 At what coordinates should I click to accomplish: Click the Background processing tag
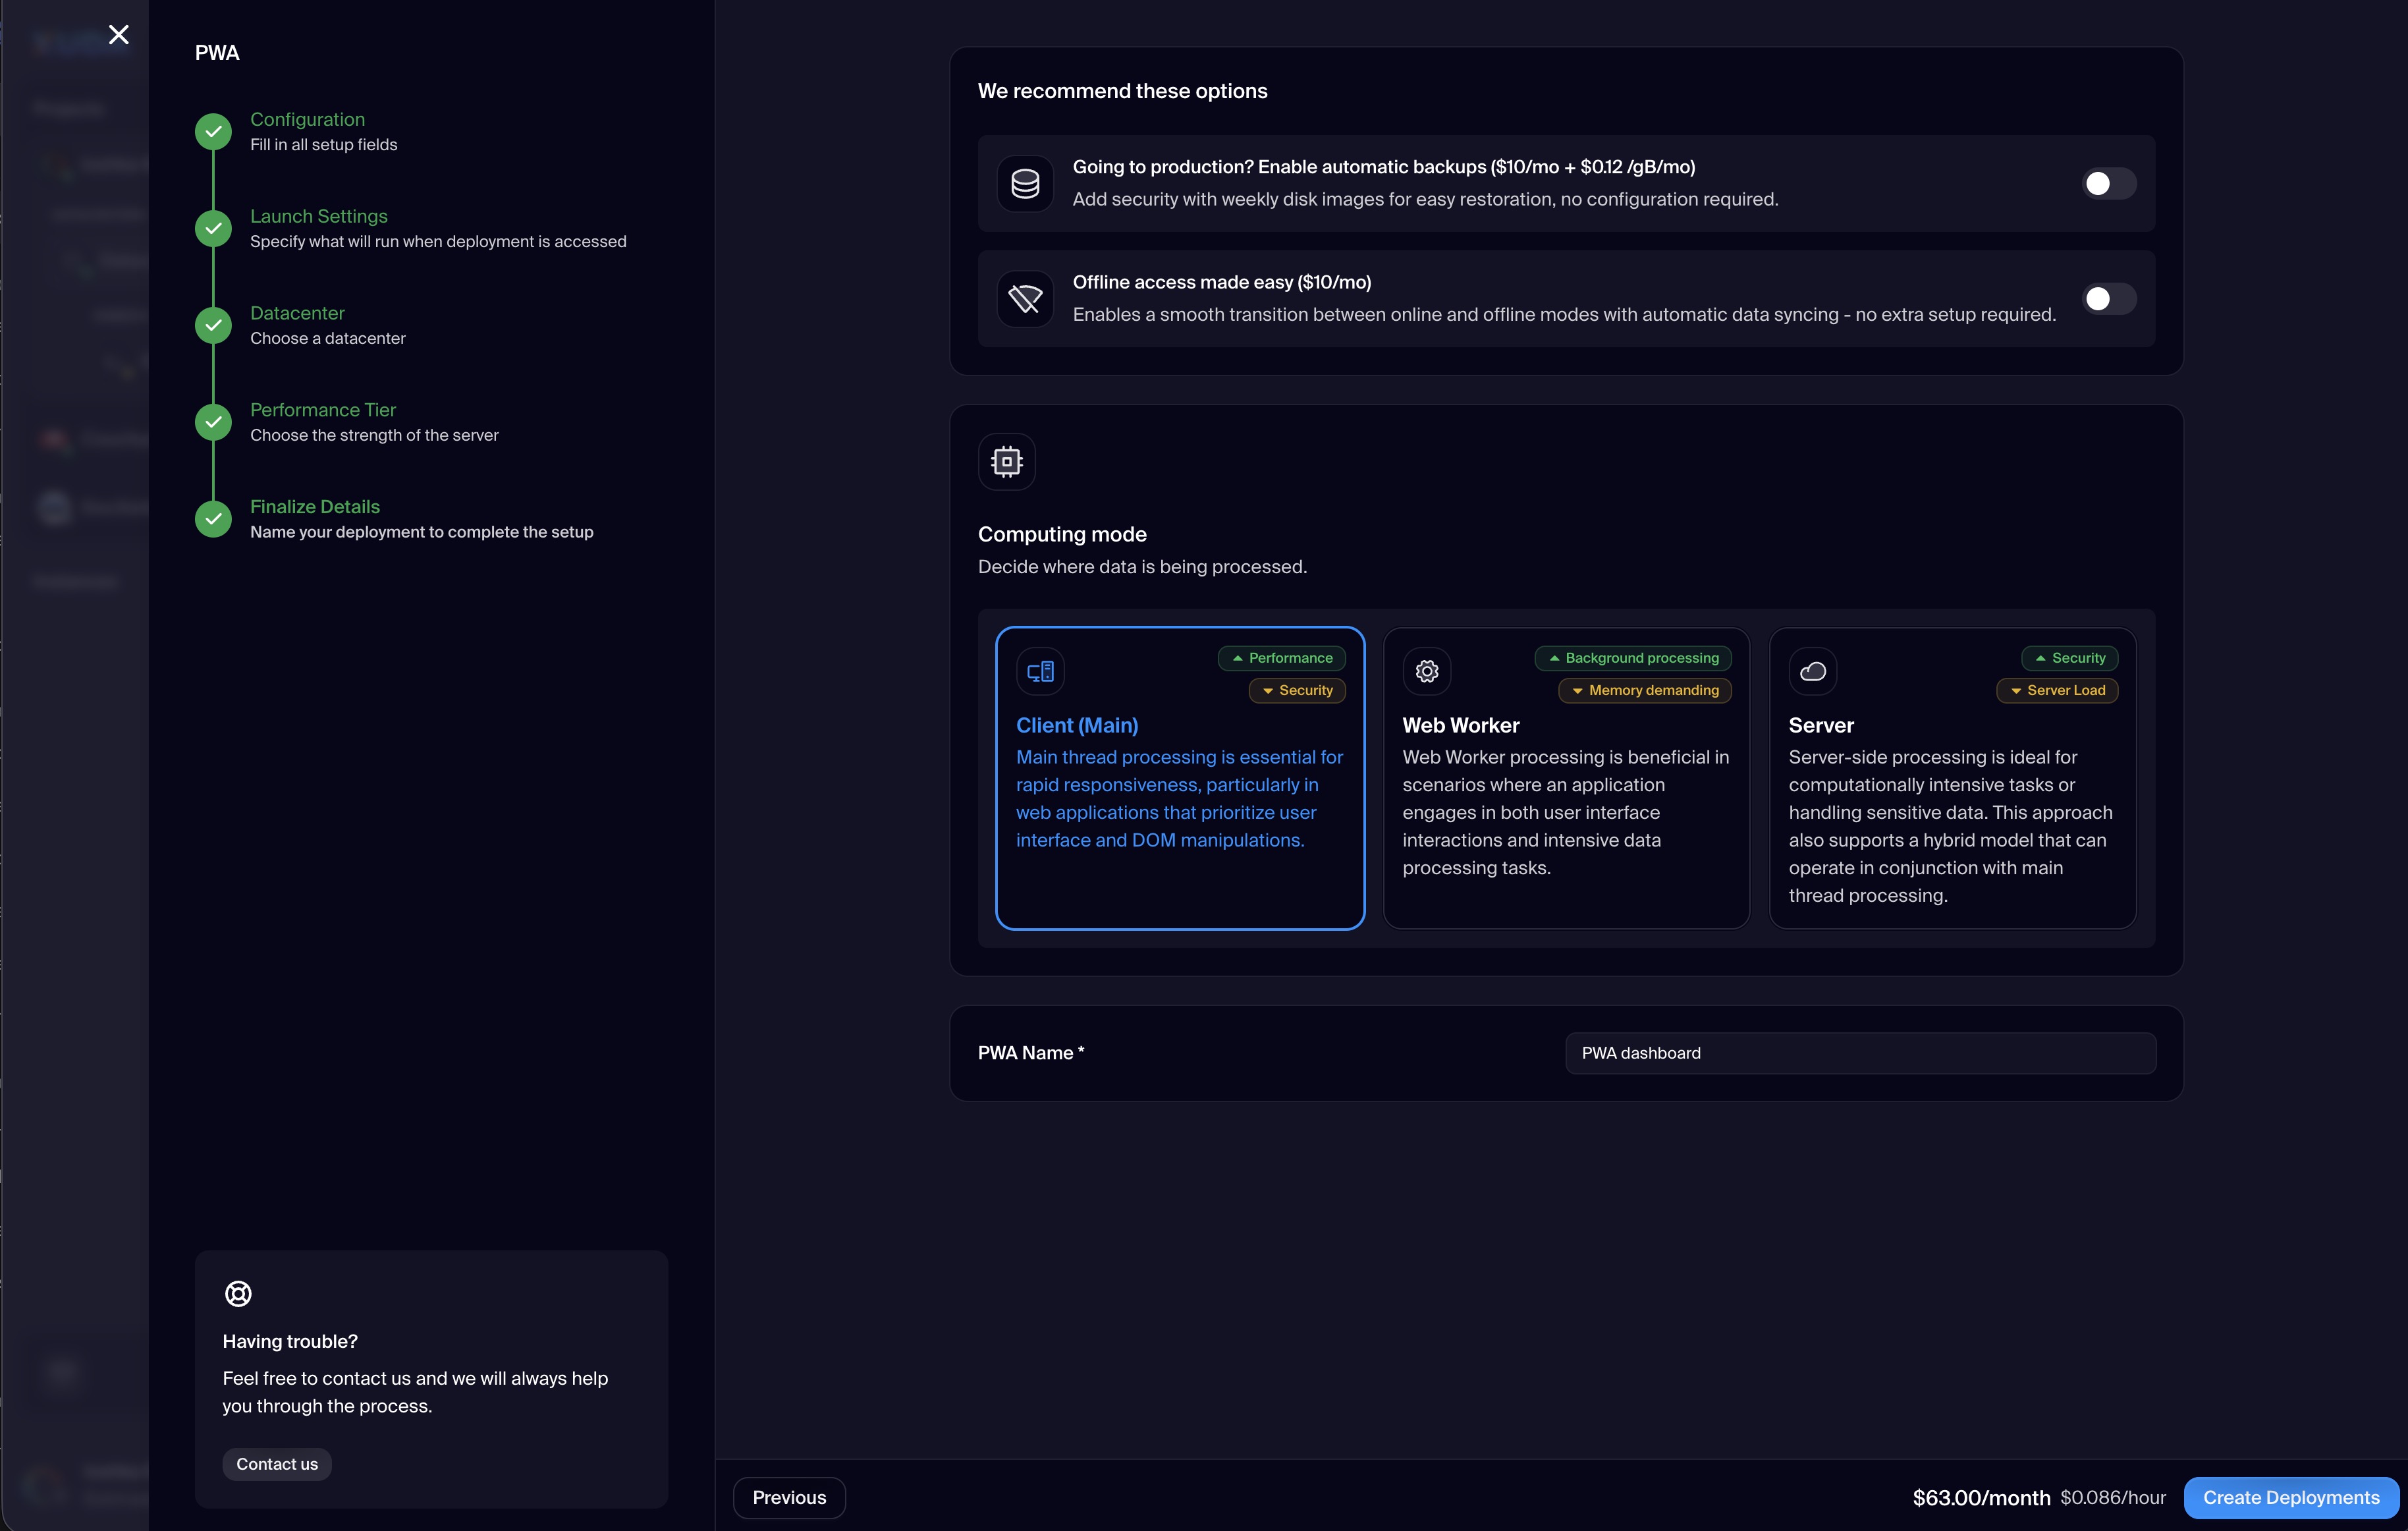(x=1633, y=658)
